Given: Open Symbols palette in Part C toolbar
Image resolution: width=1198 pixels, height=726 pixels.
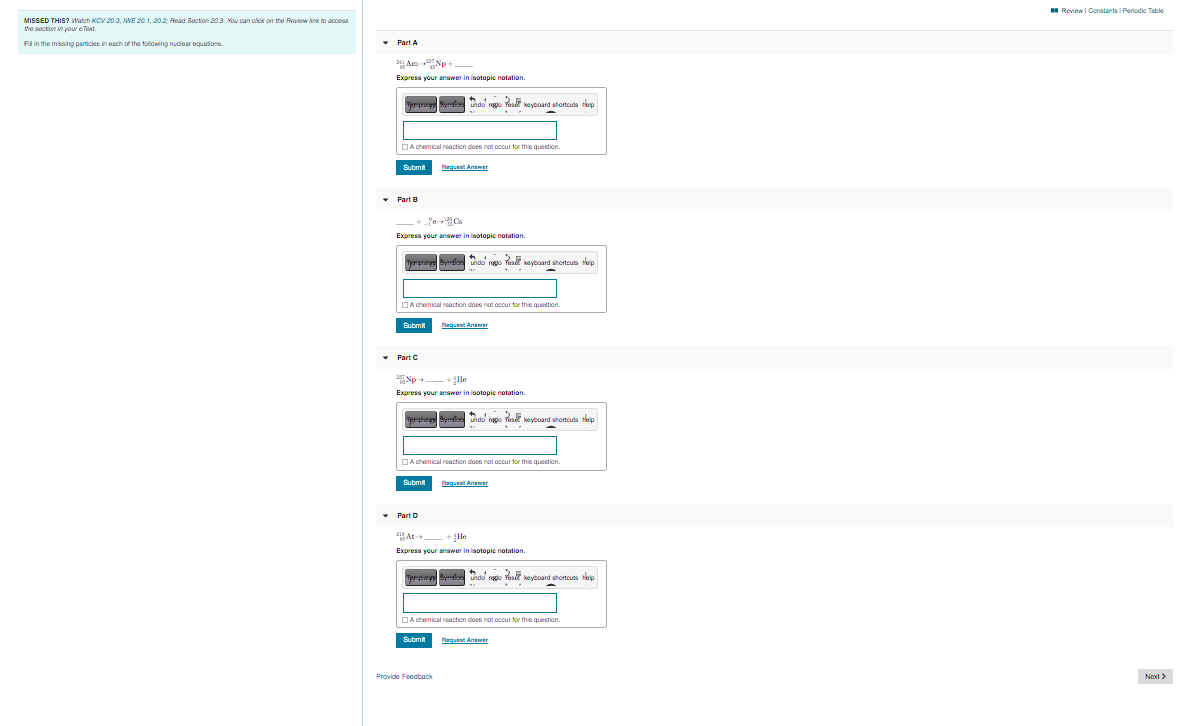Looking at the screenshot, I should point(452,420).
